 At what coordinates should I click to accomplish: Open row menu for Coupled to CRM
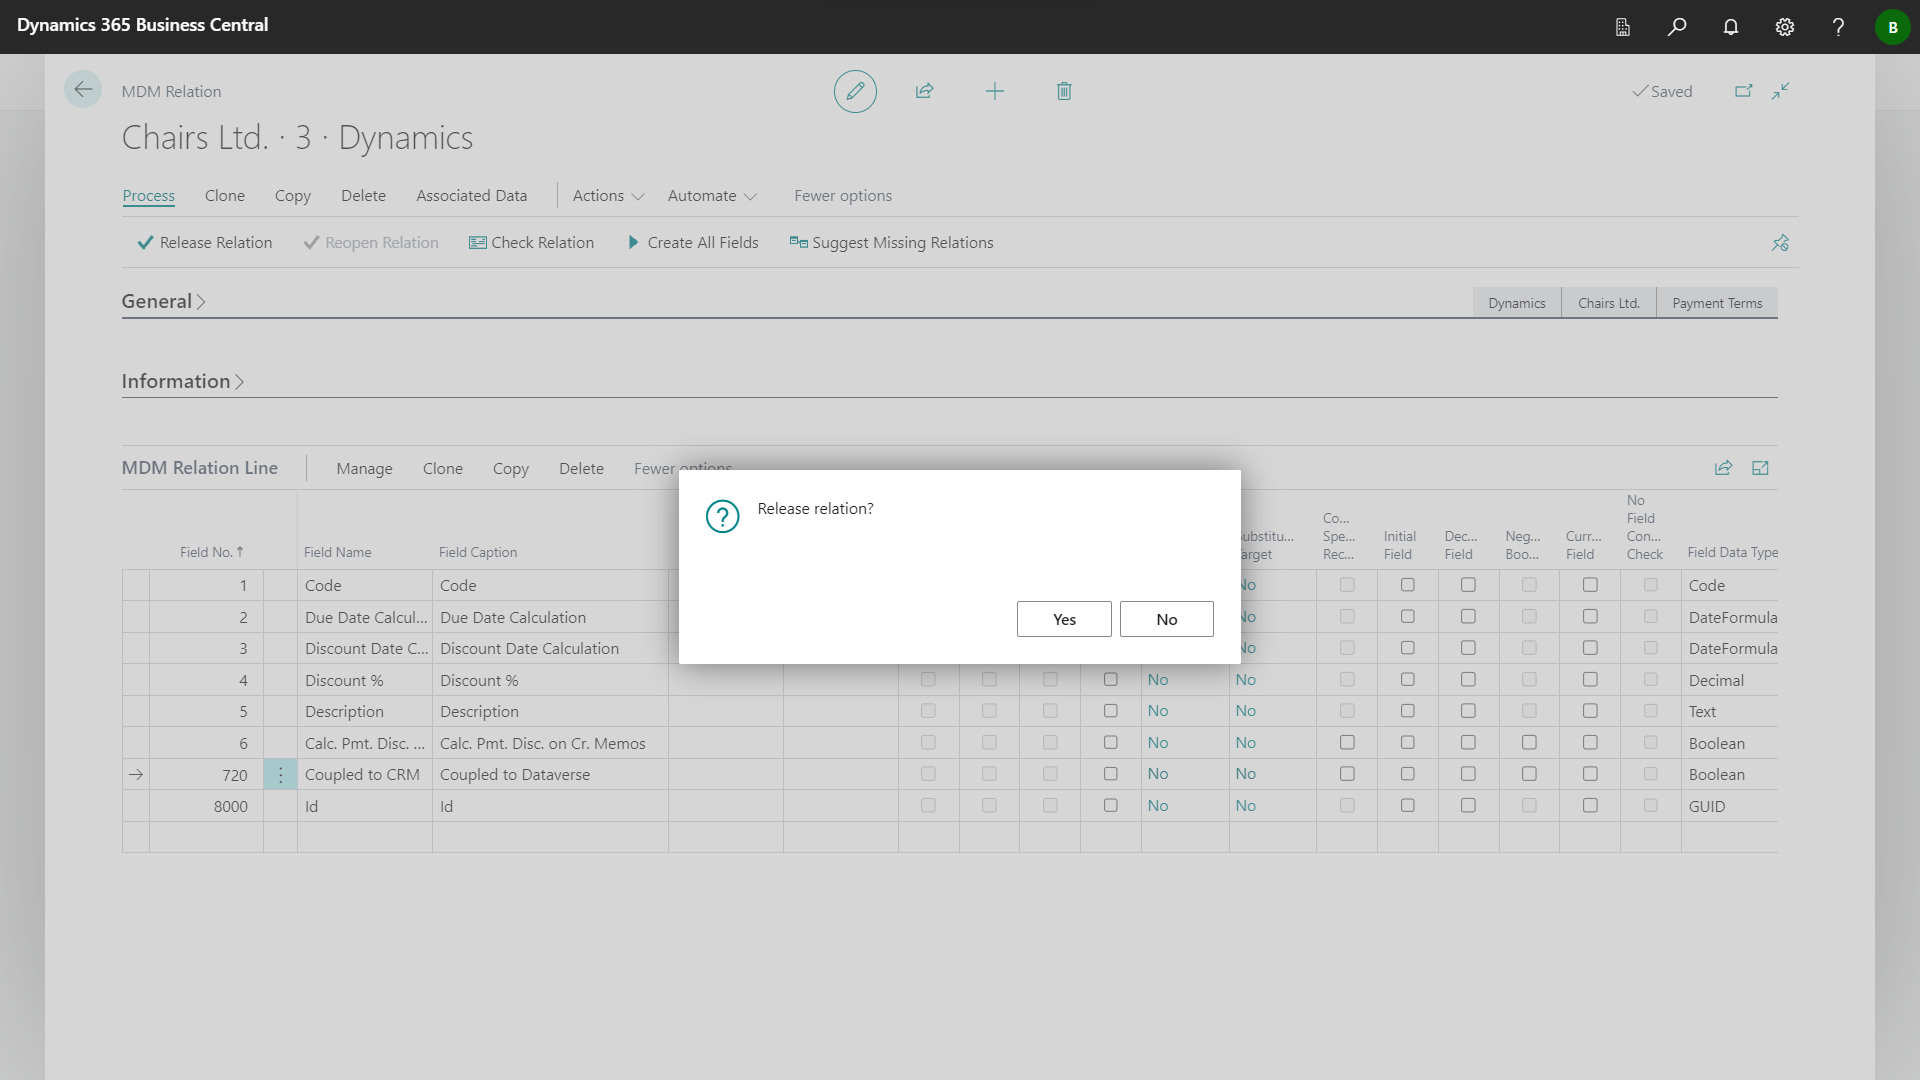[280, 774]
